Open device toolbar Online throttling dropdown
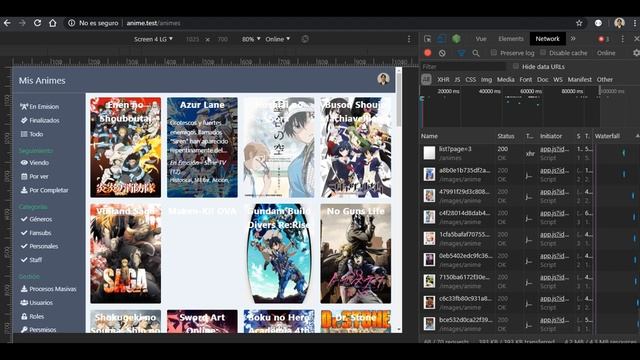This screenshot has height=360, width=640. click(278, 39)
